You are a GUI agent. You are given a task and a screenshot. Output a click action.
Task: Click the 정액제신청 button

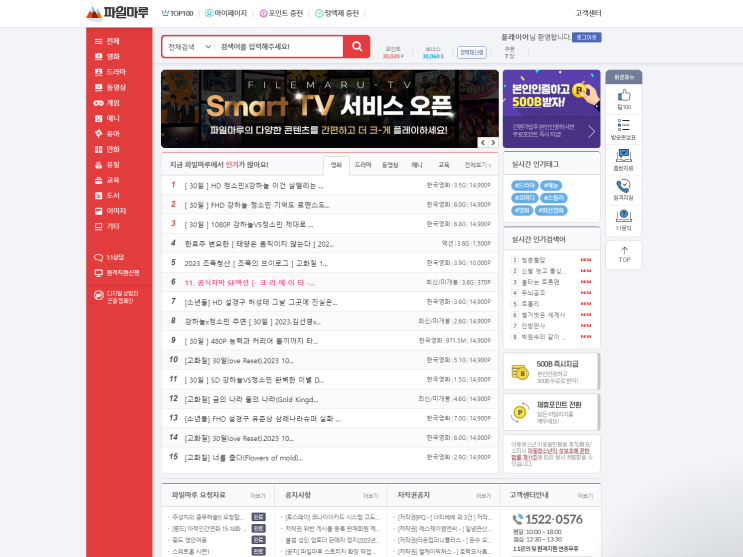472,52
